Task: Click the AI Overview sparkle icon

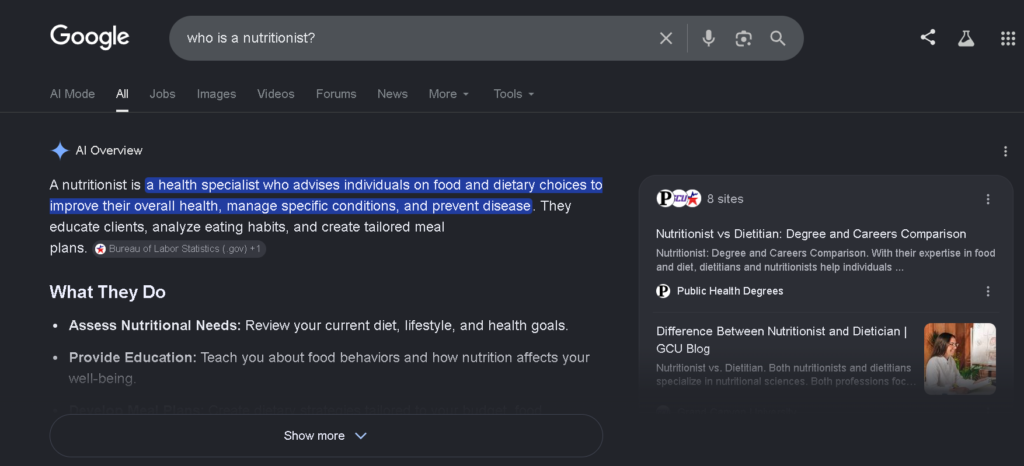Action: (x=59, y=151)
